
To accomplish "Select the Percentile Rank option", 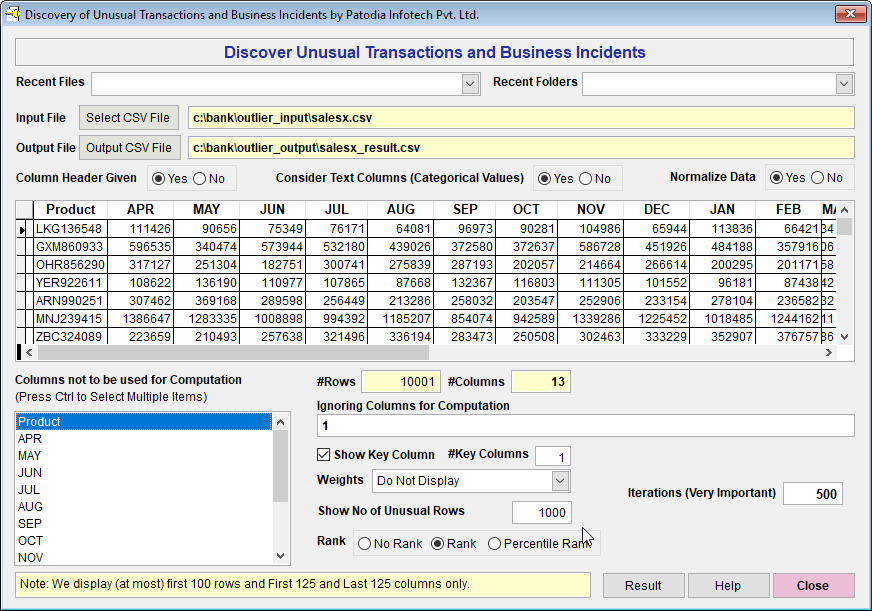I will pos(495,543).
